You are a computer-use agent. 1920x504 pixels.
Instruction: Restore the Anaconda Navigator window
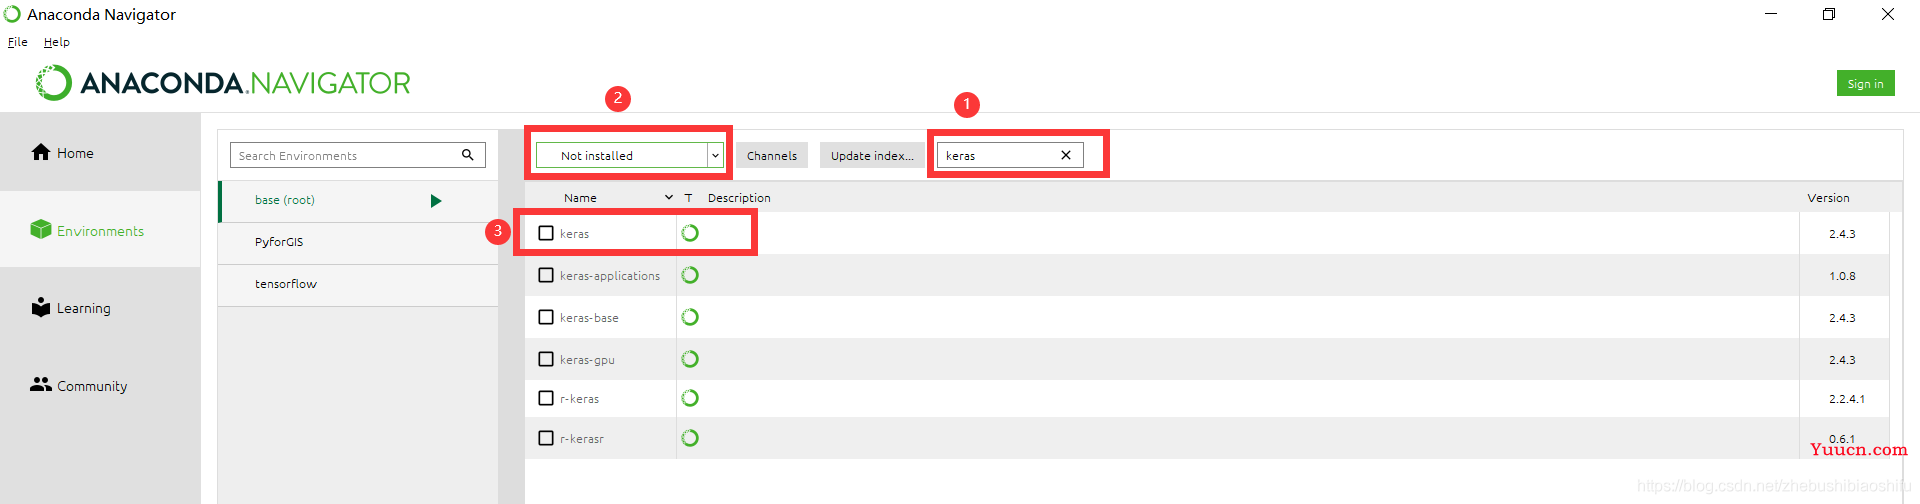click(x=1829, y=14)
